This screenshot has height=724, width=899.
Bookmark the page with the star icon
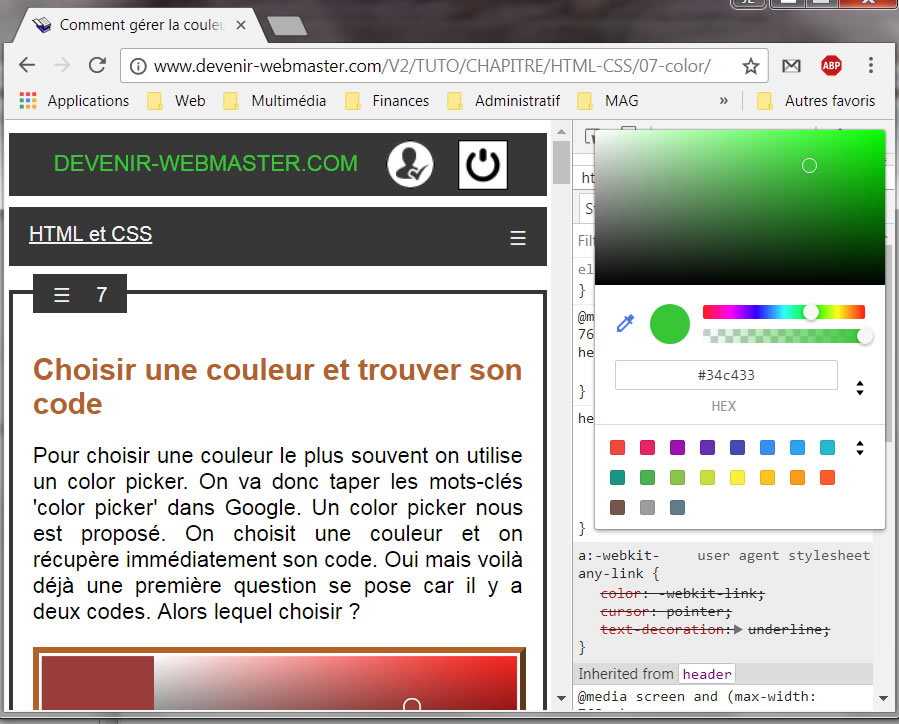pos(751,66)
